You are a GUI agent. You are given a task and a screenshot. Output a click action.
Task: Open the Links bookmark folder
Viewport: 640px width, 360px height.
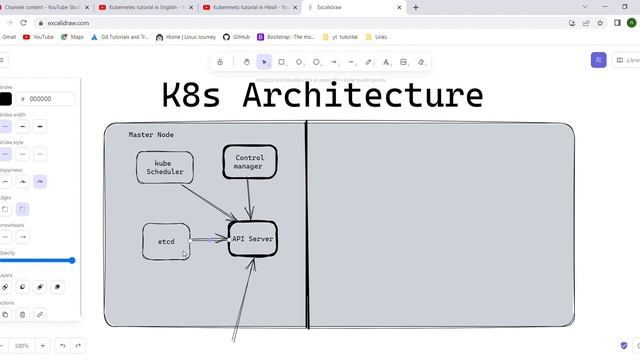click(376, 37)
